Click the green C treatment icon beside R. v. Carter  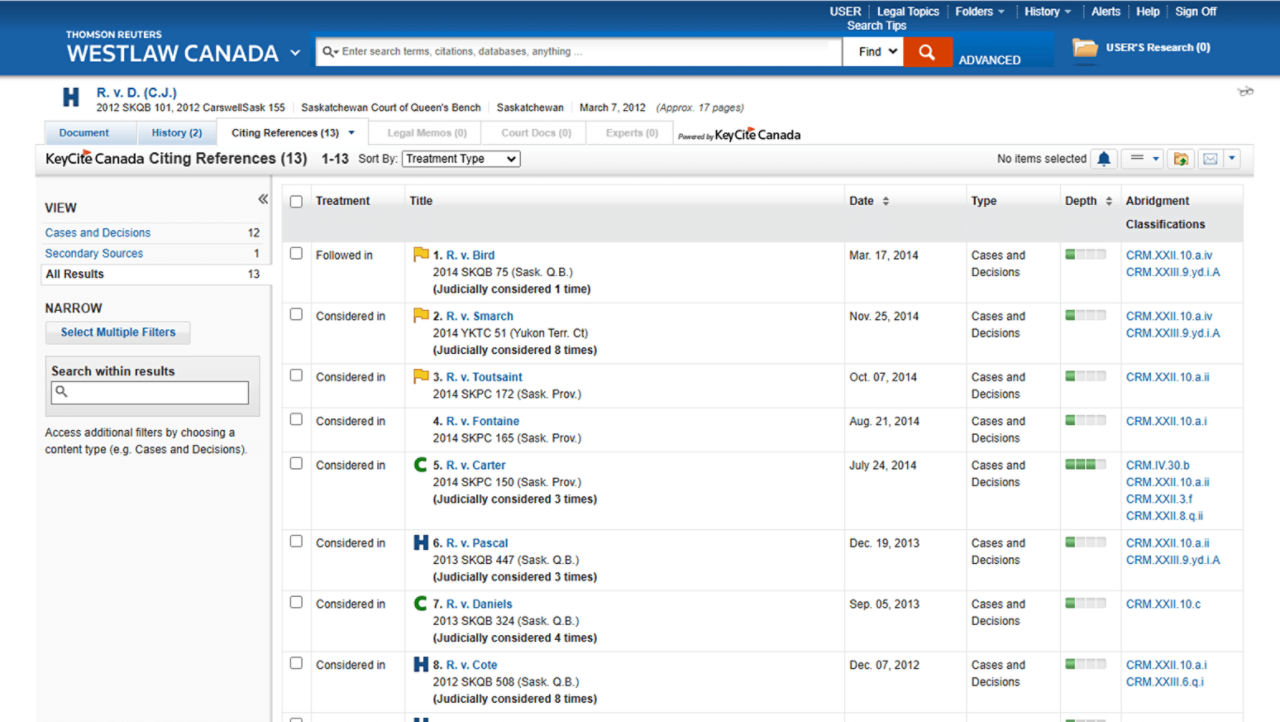[422, 463]
